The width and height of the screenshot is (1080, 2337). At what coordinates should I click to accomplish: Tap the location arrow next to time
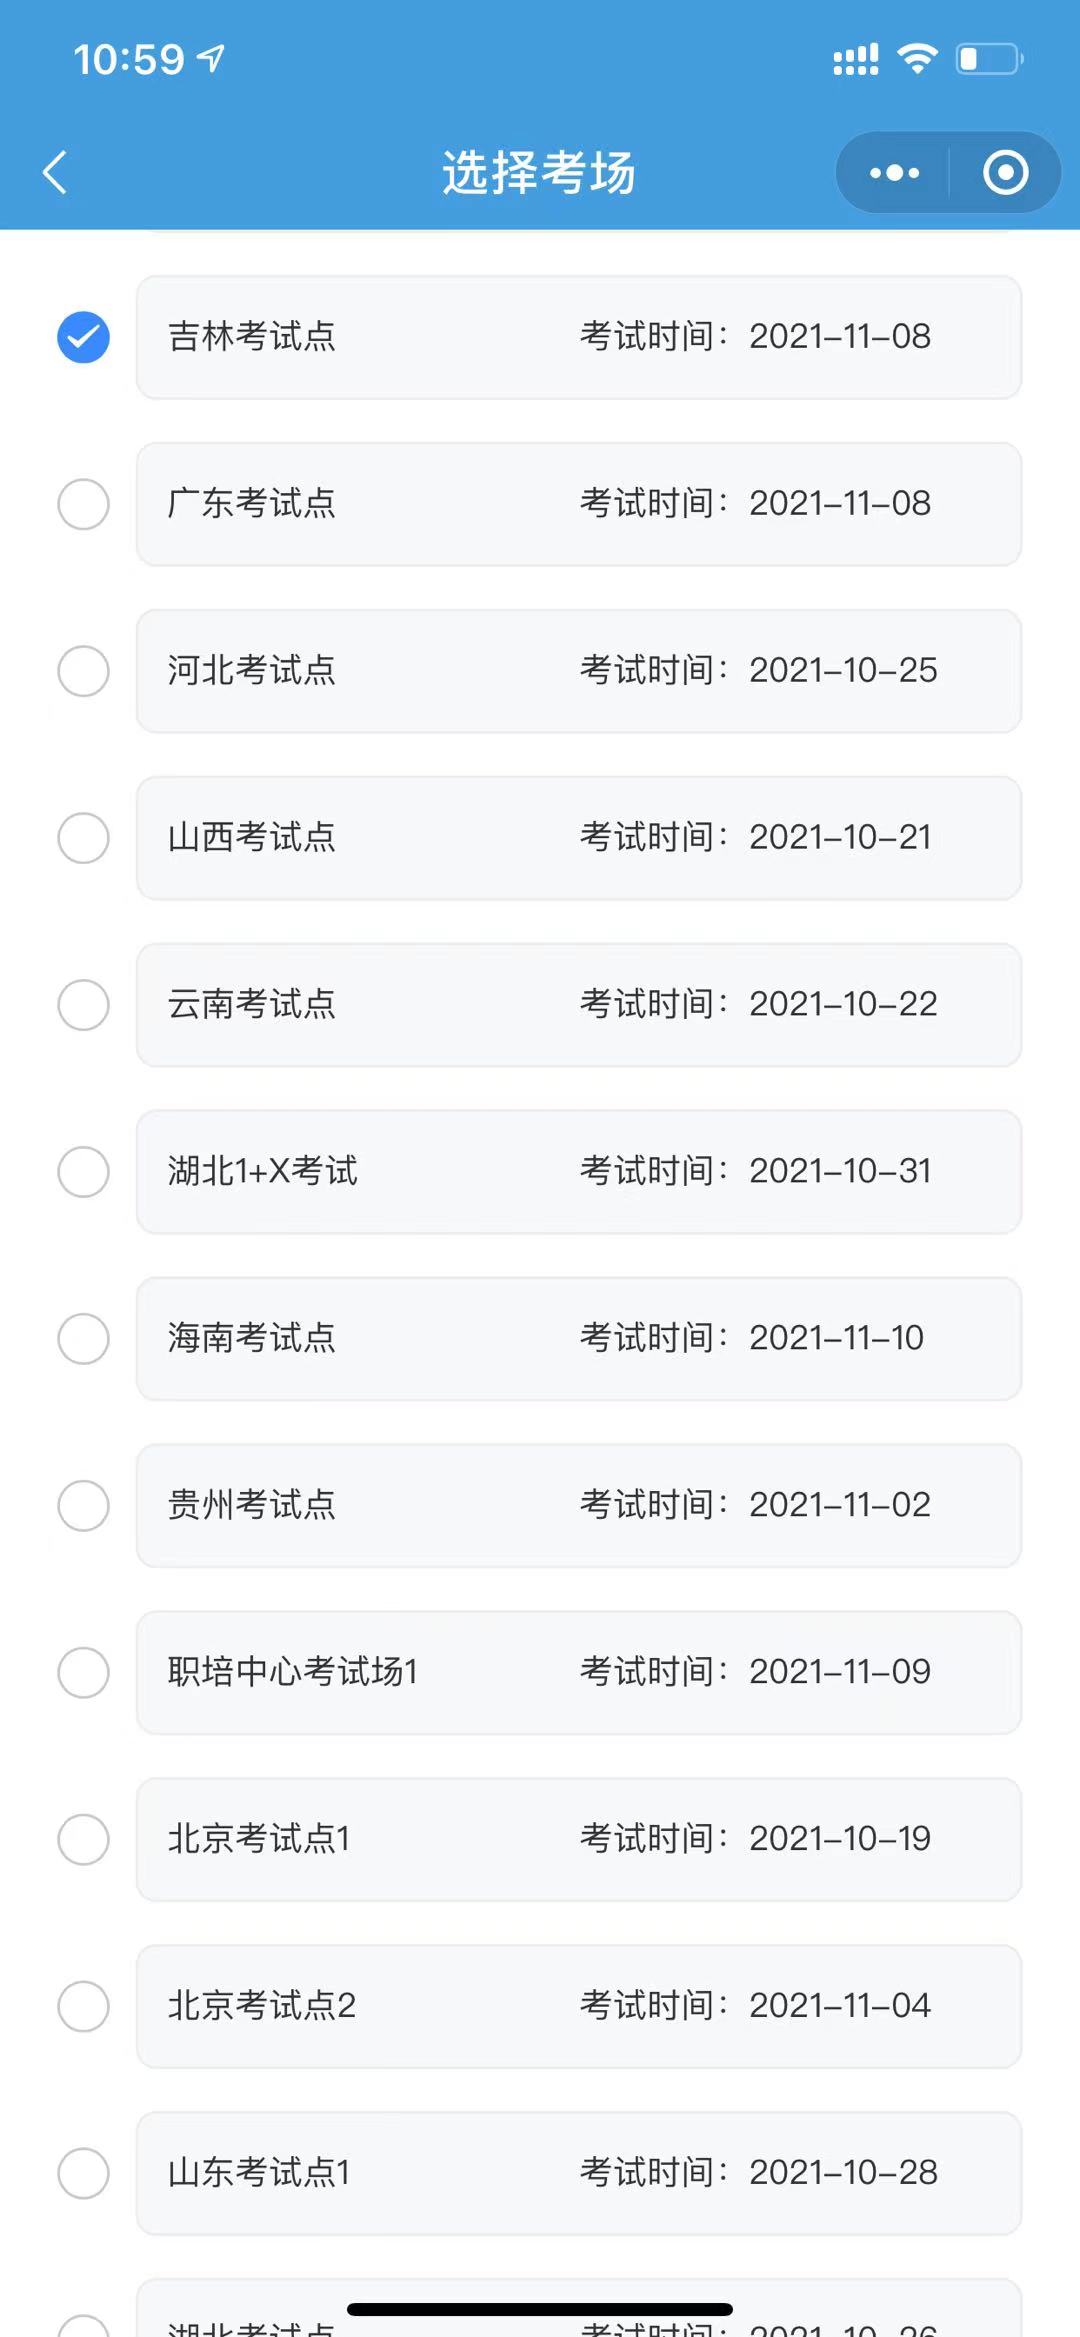(211, 58)
